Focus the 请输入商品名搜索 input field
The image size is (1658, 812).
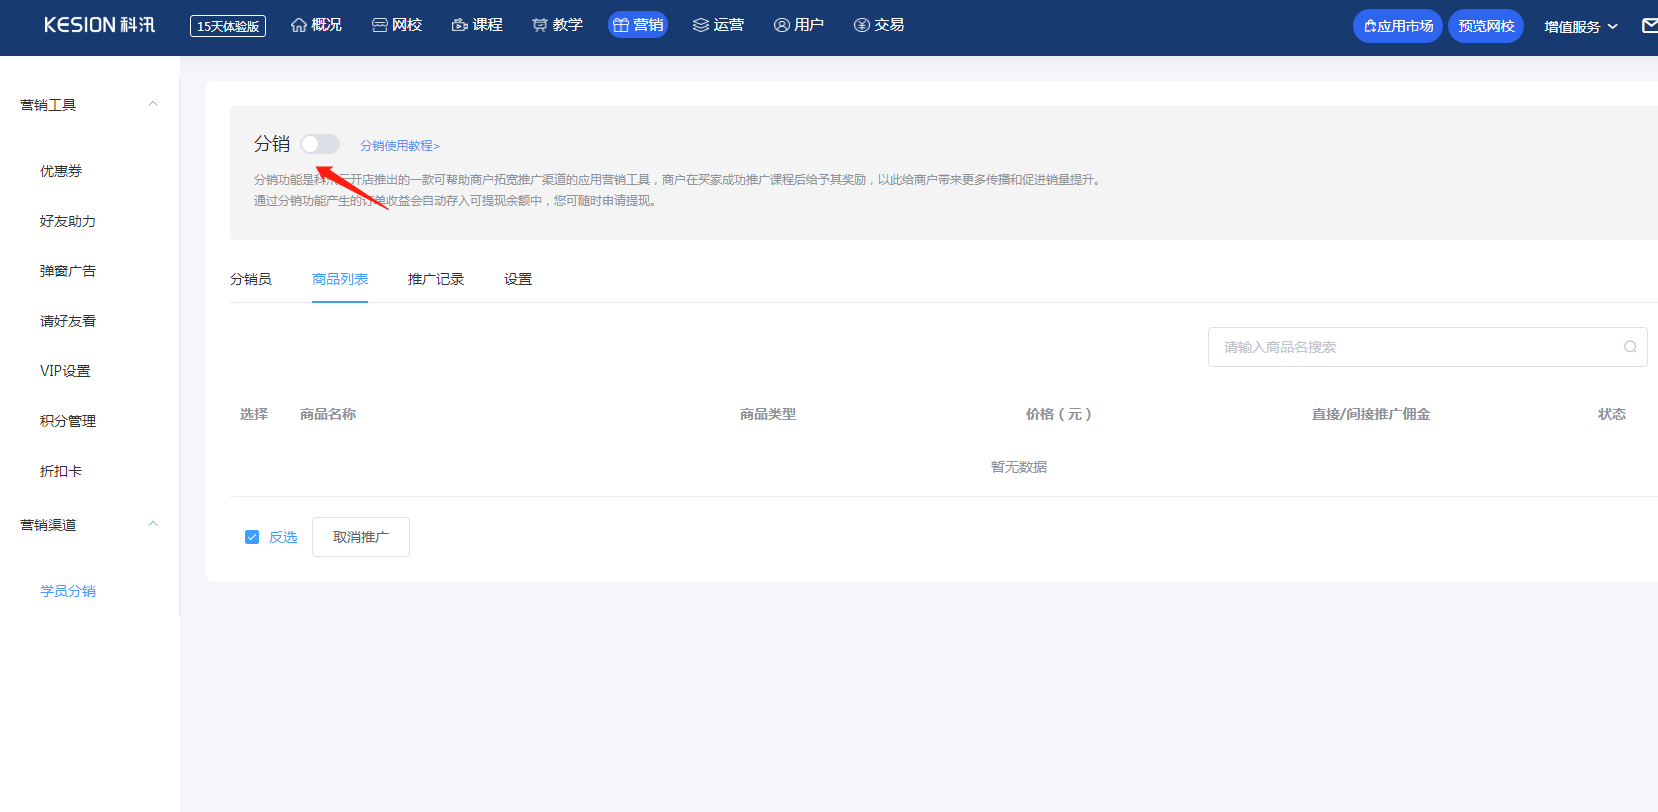1428,347
